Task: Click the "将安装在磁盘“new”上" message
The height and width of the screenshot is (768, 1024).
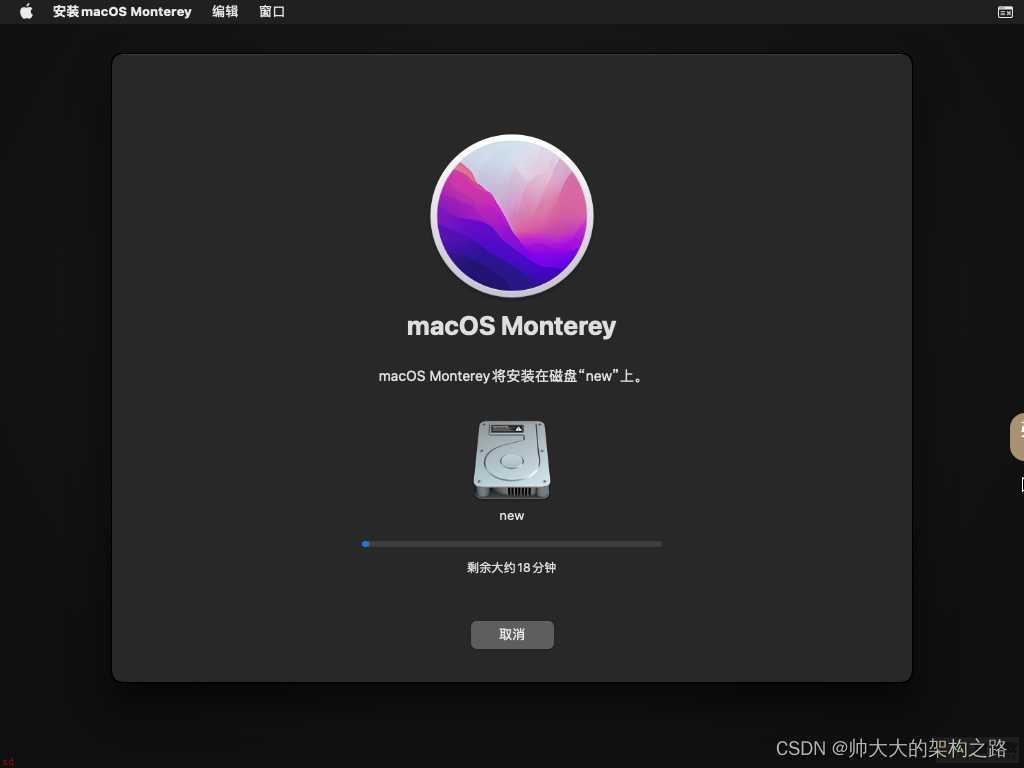Action: (511, 376)
